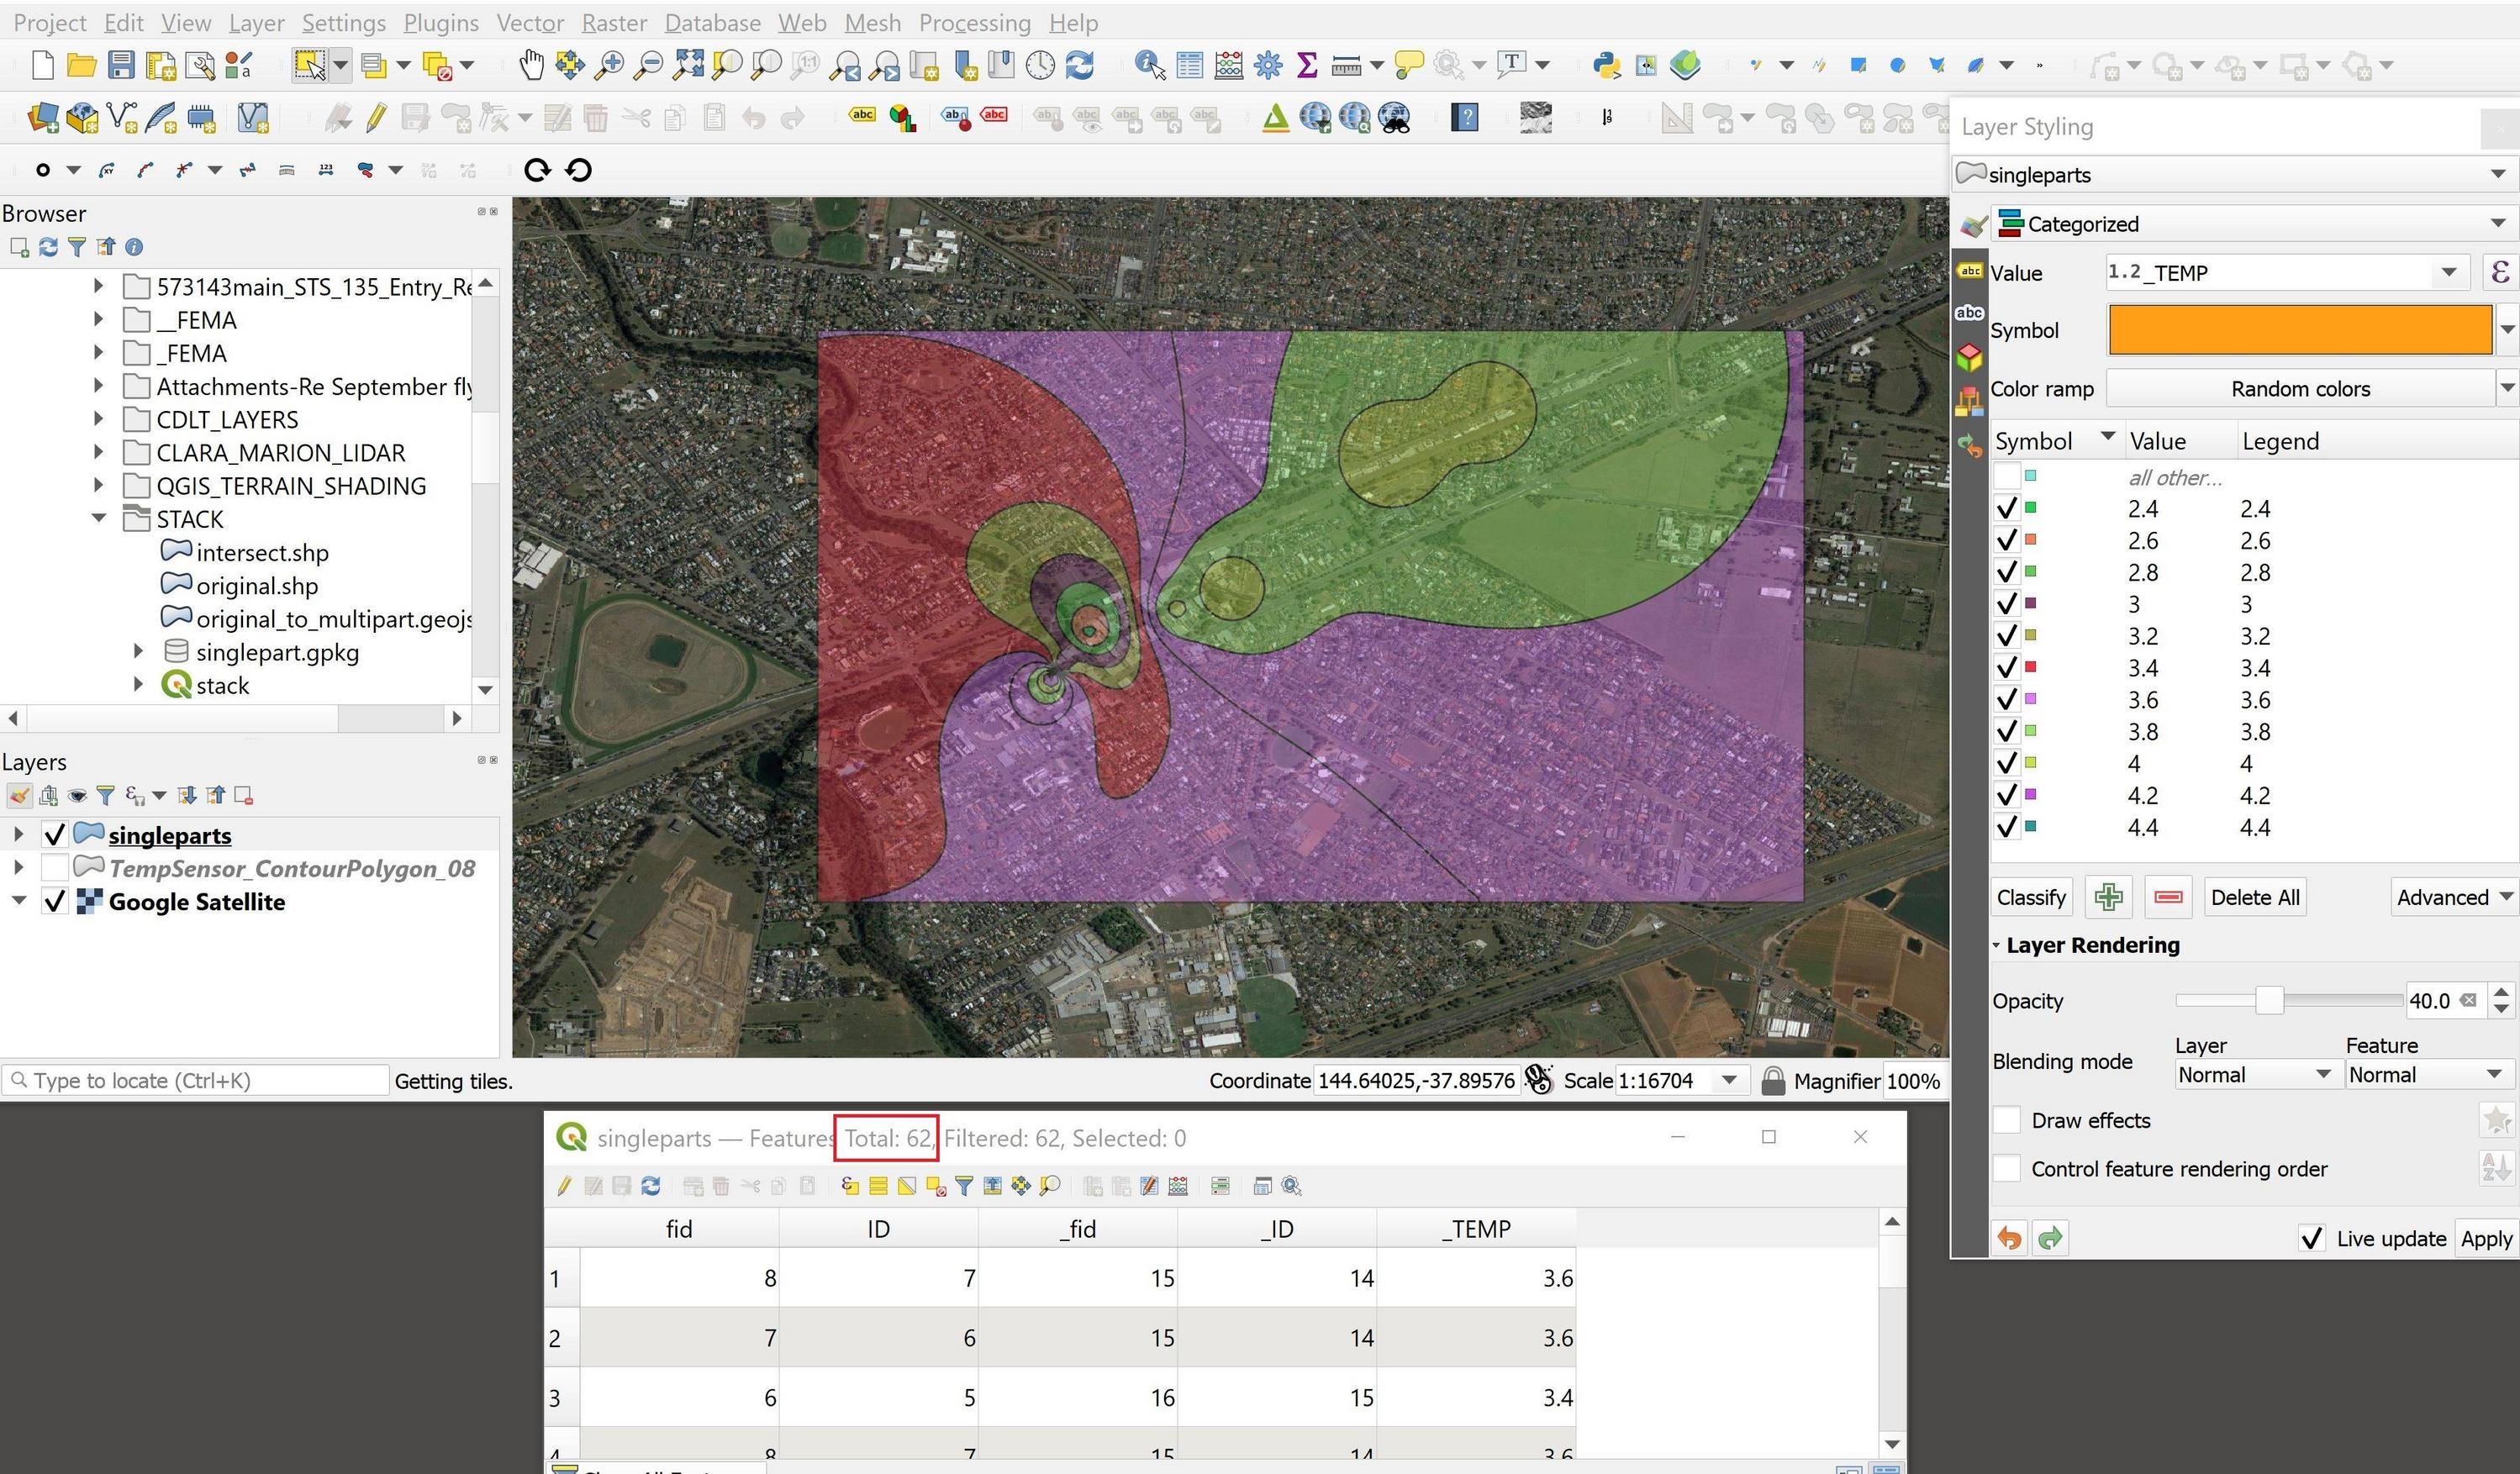Viewport: 2520px width, 1474px height.
Task: Open the Advanced dropdown button
Action: 2453,897
